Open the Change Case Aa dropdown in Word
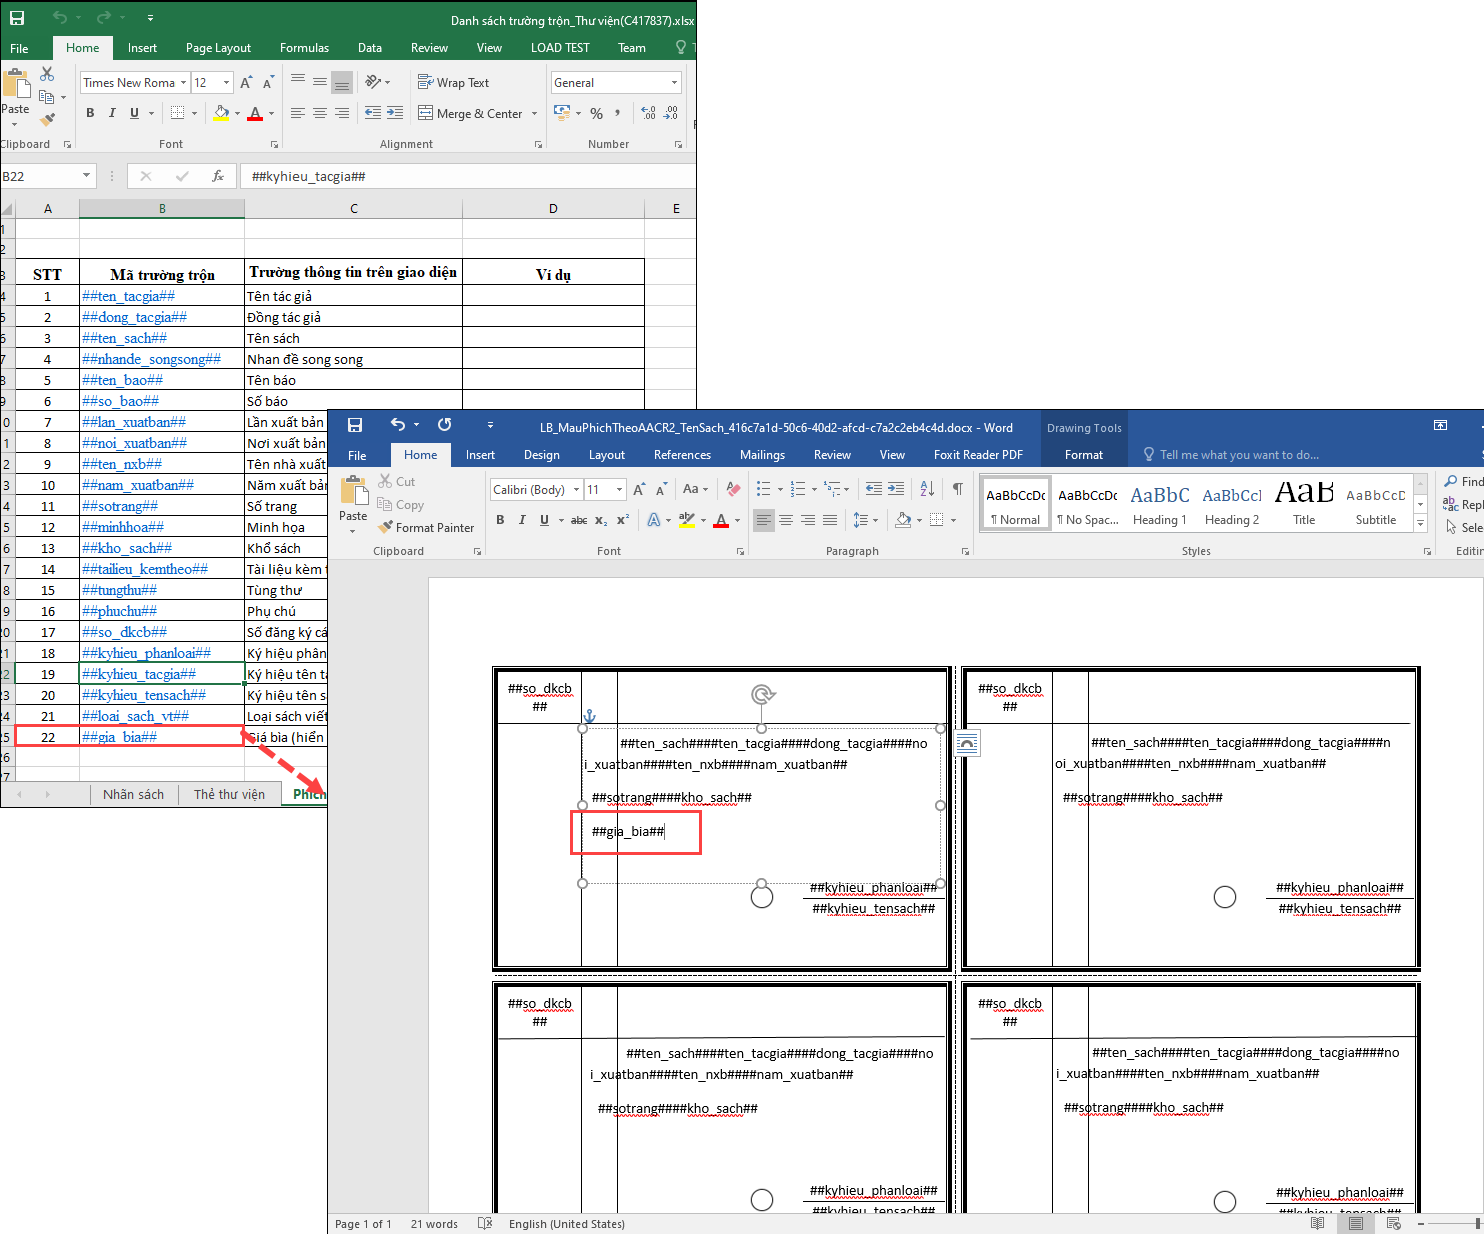 point(694,490)
